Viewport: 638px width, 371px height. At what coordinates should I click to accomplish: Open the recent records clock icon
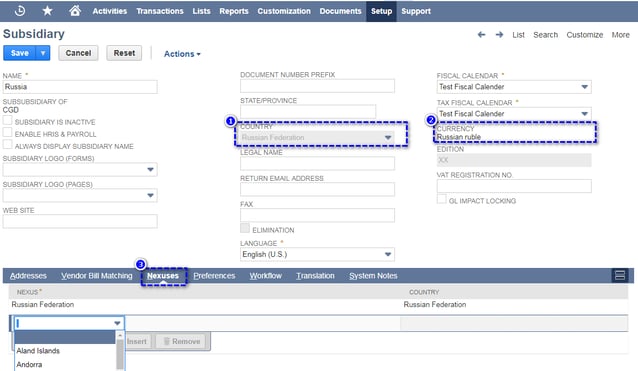[20, 11]
